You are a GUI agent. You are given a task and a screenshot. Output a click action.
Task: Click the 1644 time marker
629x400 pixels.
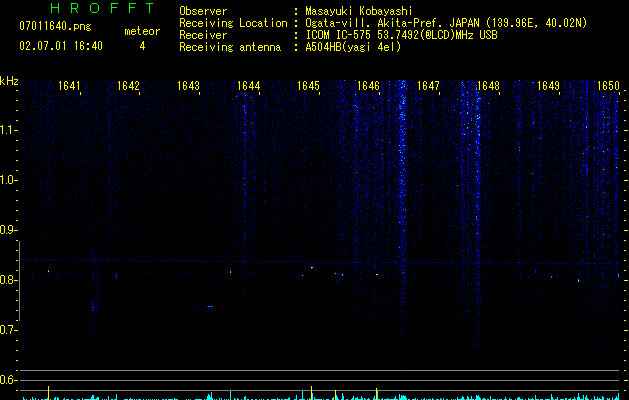tap(249, 86)
